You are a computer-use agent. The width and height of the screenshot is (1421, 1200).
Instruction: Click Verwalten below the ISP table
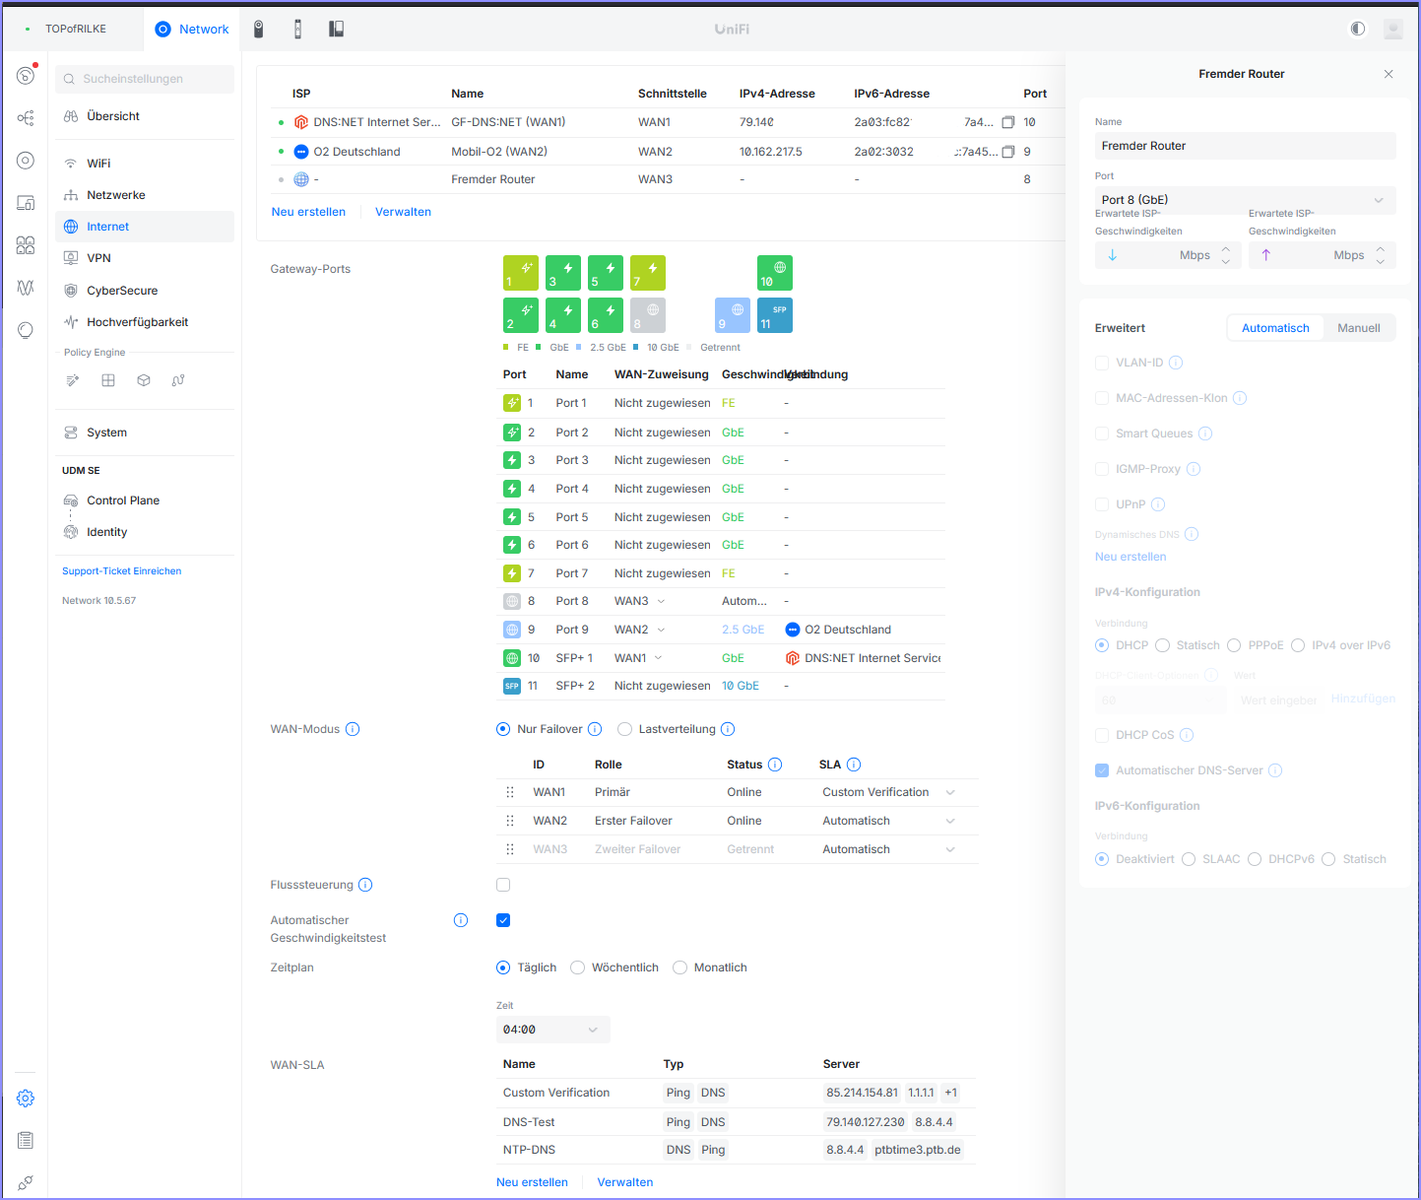pyautogui.click(x=403, y=212)
